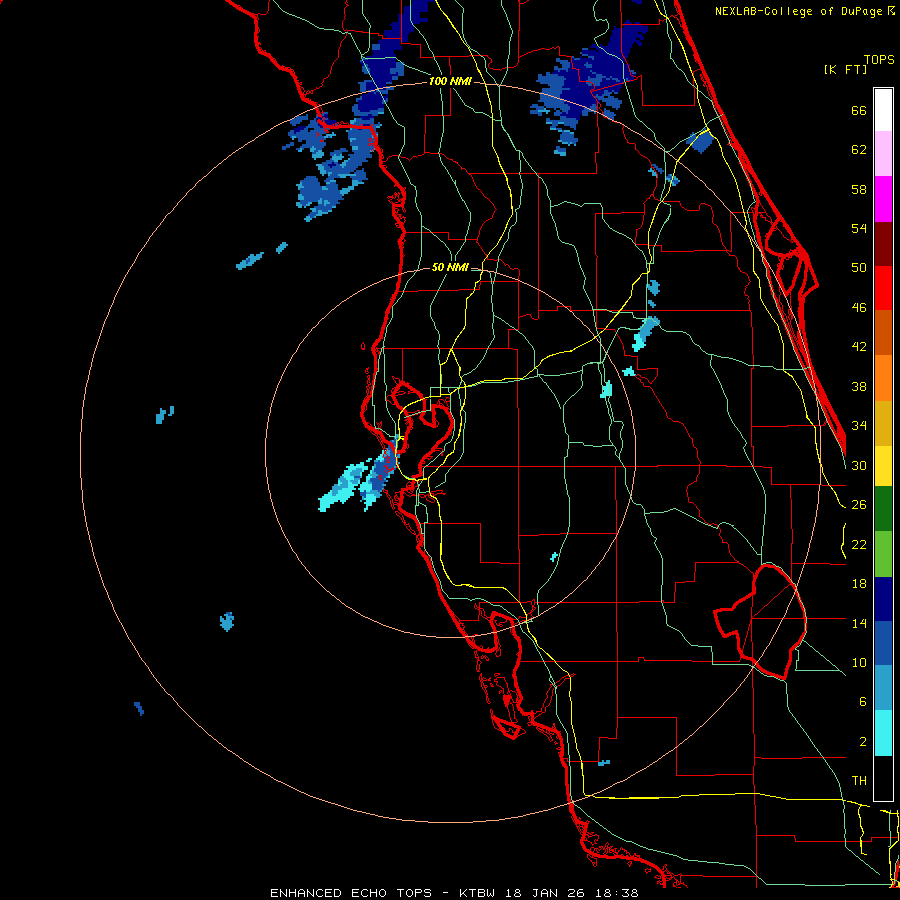Click the 6 value on the tops scale

863,702
